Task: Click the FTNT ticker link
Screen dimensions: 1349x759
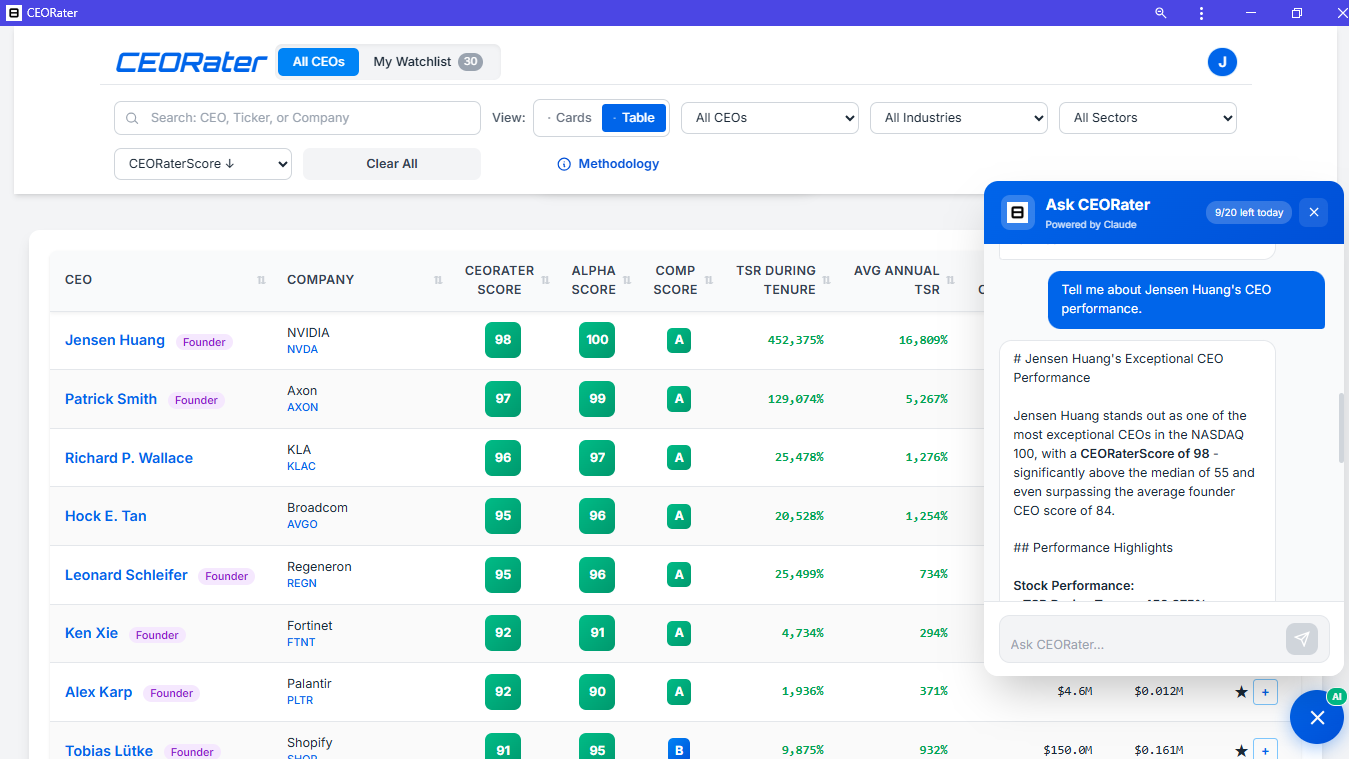Action: pos(301,643)
